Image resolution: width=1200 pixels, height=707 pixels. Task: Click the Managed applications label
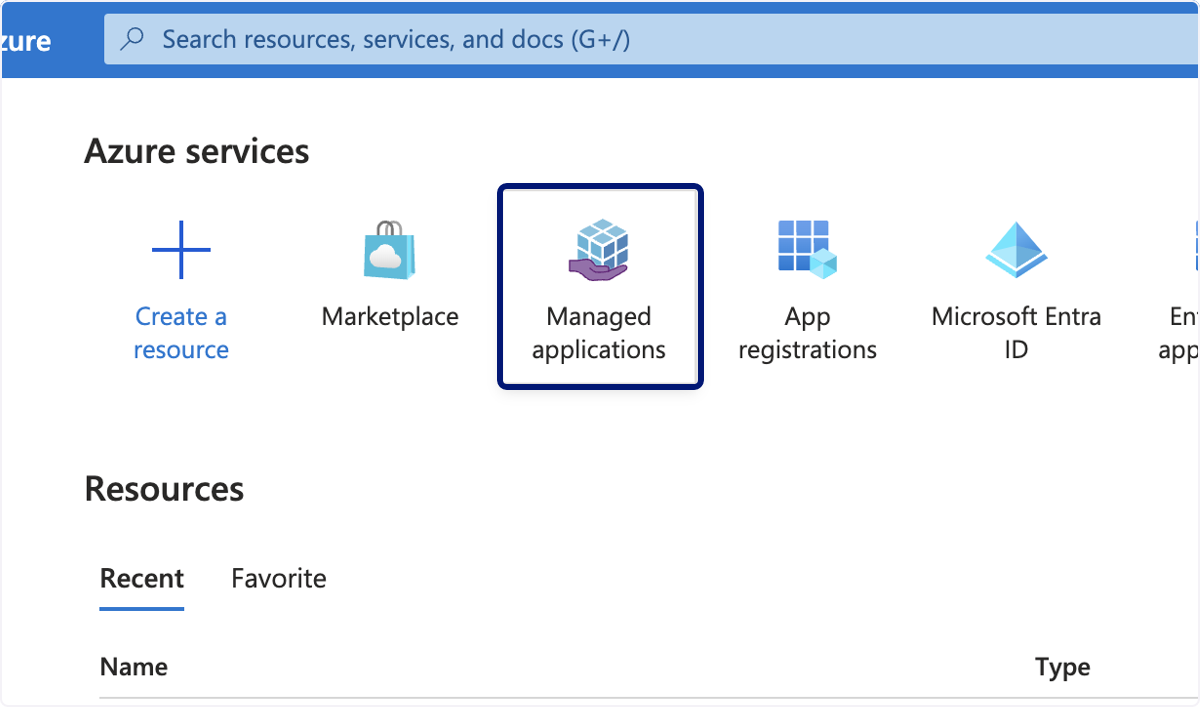pyautogui.click(x=599, y=333)
